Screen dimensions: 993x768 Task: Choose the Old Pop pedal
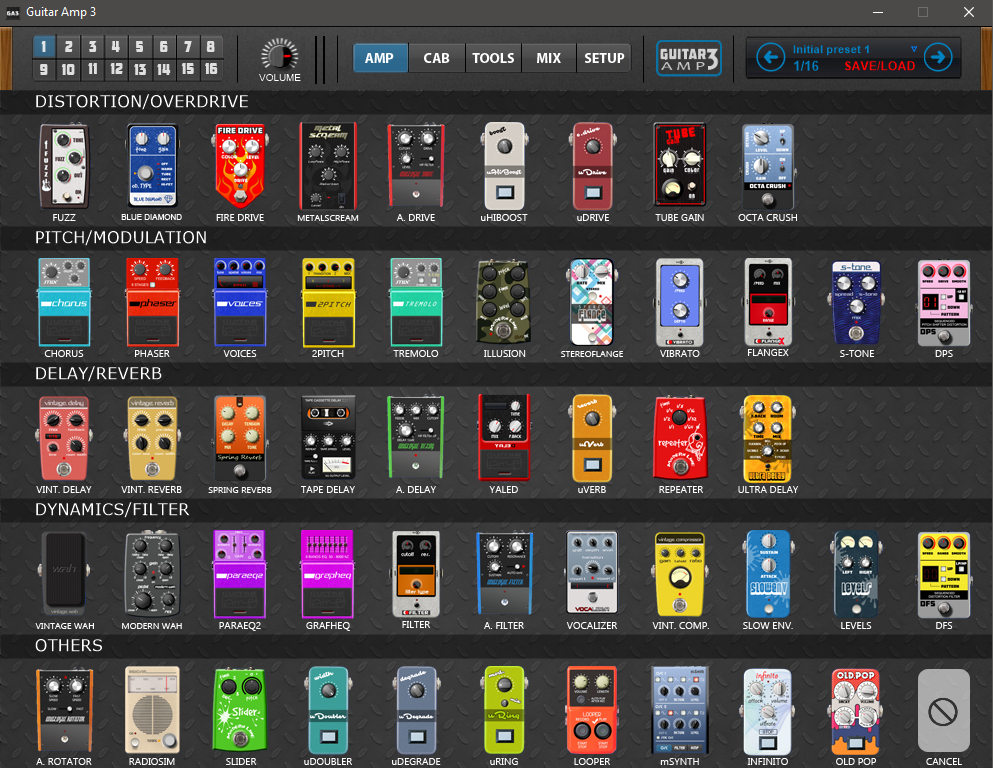click(856, 710)
